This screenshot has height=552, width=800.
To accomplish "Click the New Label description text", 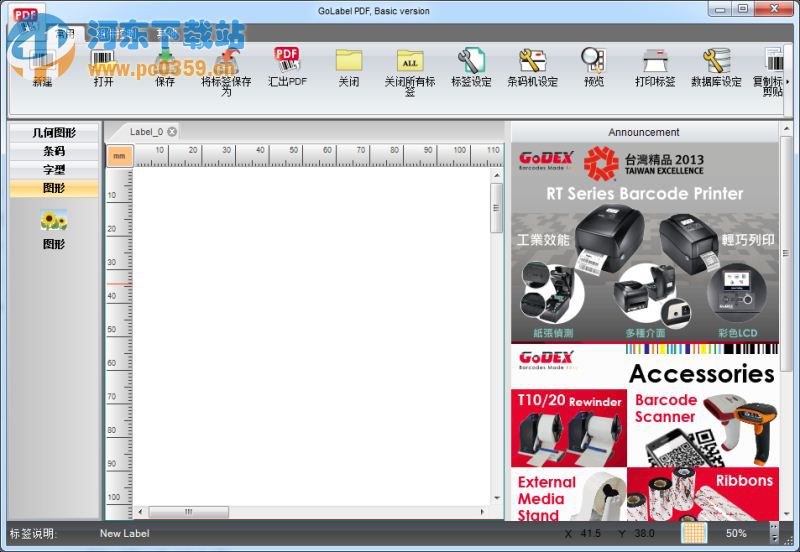I will tap(124, 533).
